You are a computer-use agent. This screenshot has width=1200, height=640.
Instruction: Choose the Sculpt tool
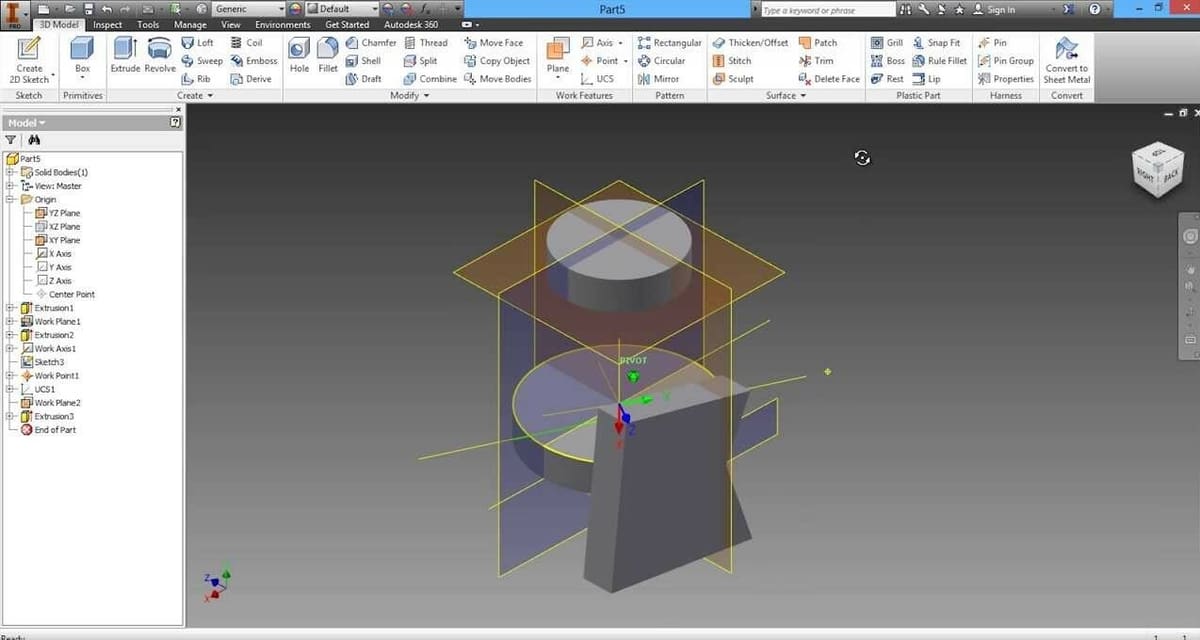(x=733, y=79)
